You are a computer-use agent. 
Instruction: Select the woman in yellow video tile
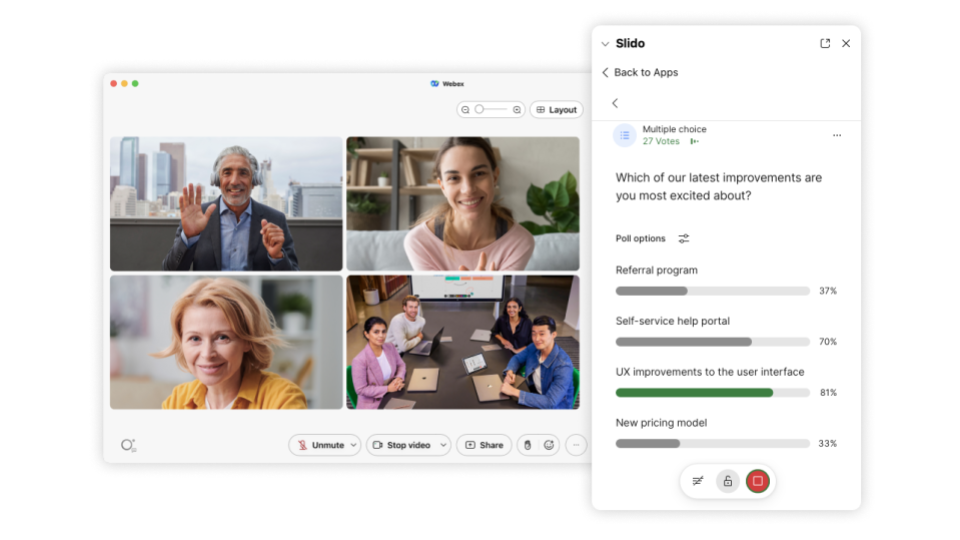tap(227, 342)
